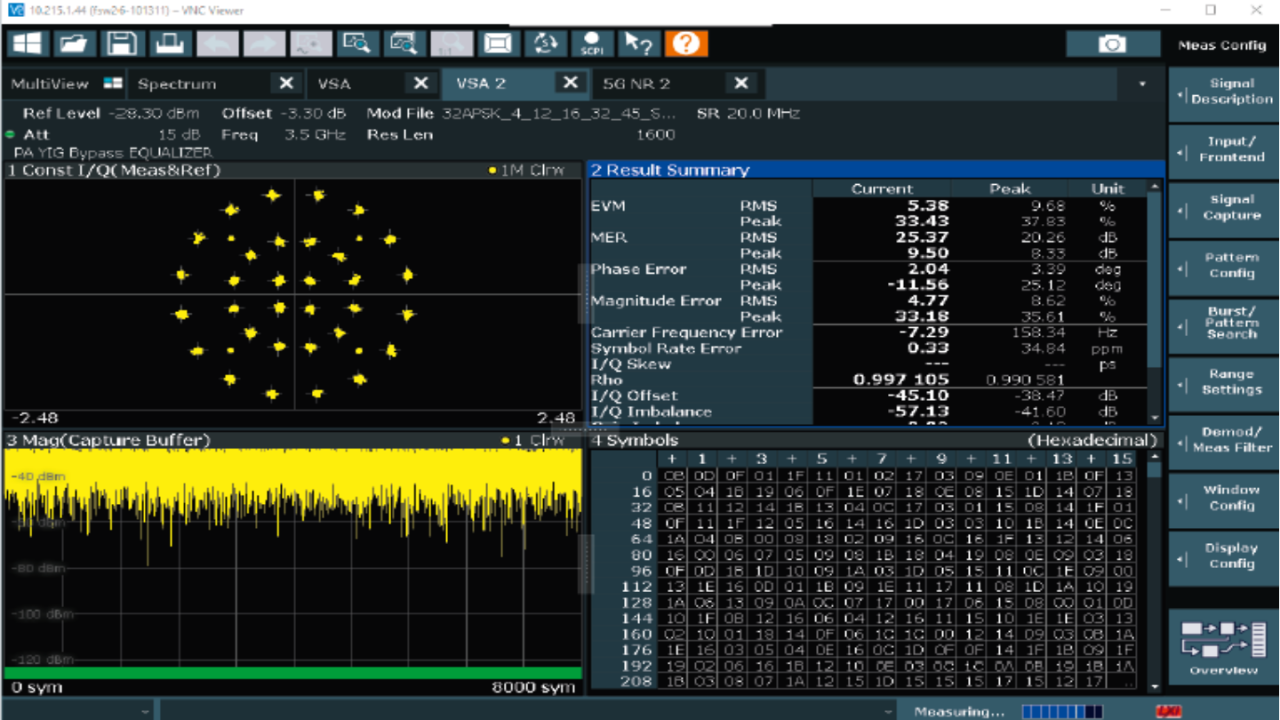Click the Windows start icon in toolbar
Viewport: 1280px width, 720px height.
[x=27, y=43]
